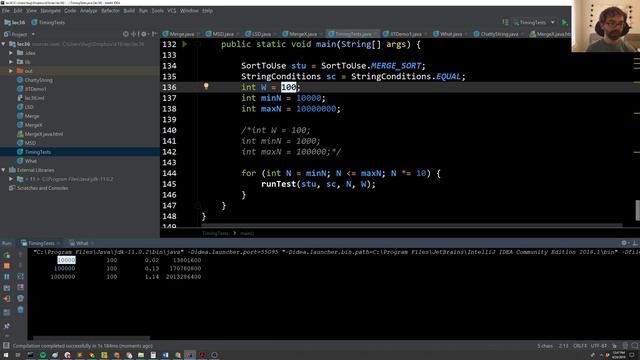Expand the JDK 11 library node
This screenshot has width=640, height=360.
point(11,179)
